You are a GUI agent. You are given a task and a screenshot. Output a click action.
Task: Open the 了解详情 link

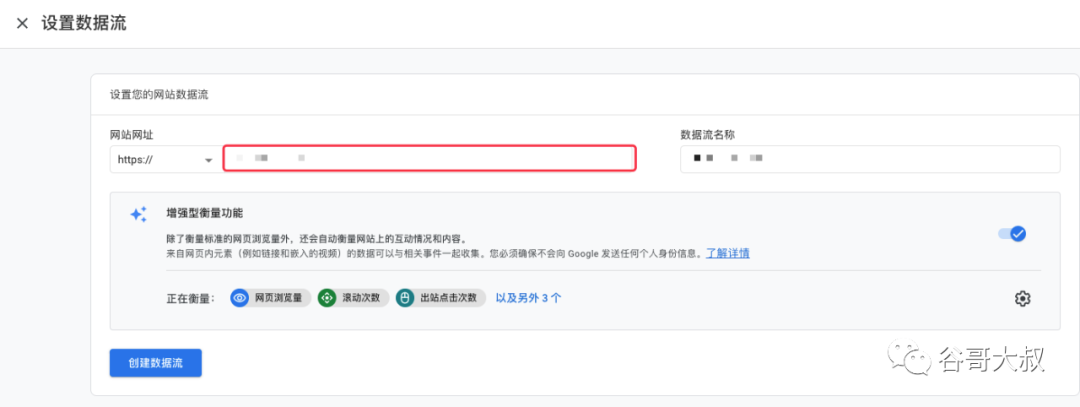[728, 253]
